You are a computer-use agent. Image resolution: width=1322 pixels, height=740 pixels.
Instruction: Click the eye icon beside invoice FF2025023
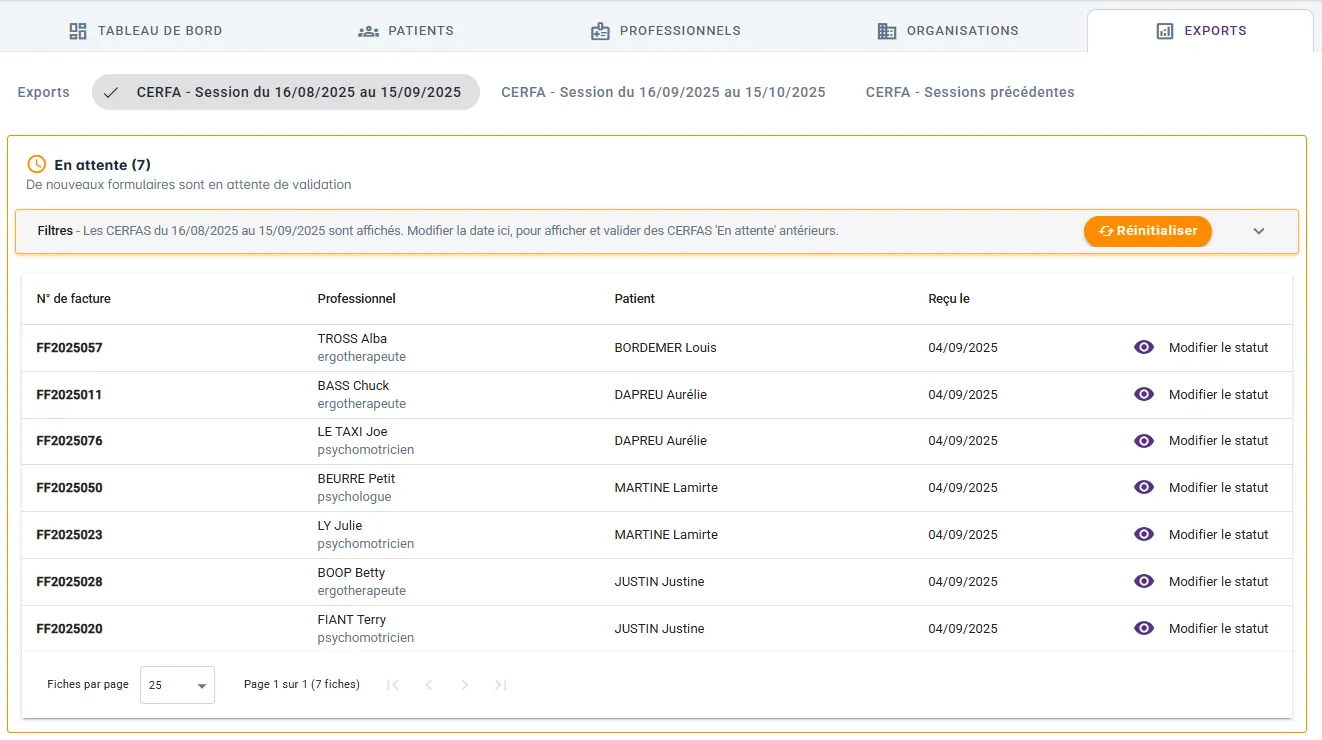pos(1144,535)
